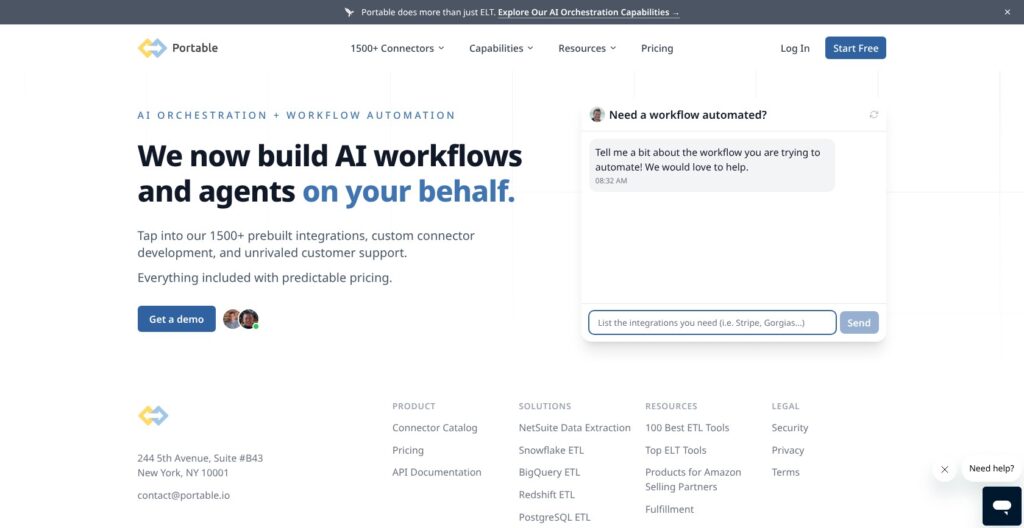Click the 244 5th Avenue address text
The width and height of the screenshot is (1024, 528).
[200, 465]
